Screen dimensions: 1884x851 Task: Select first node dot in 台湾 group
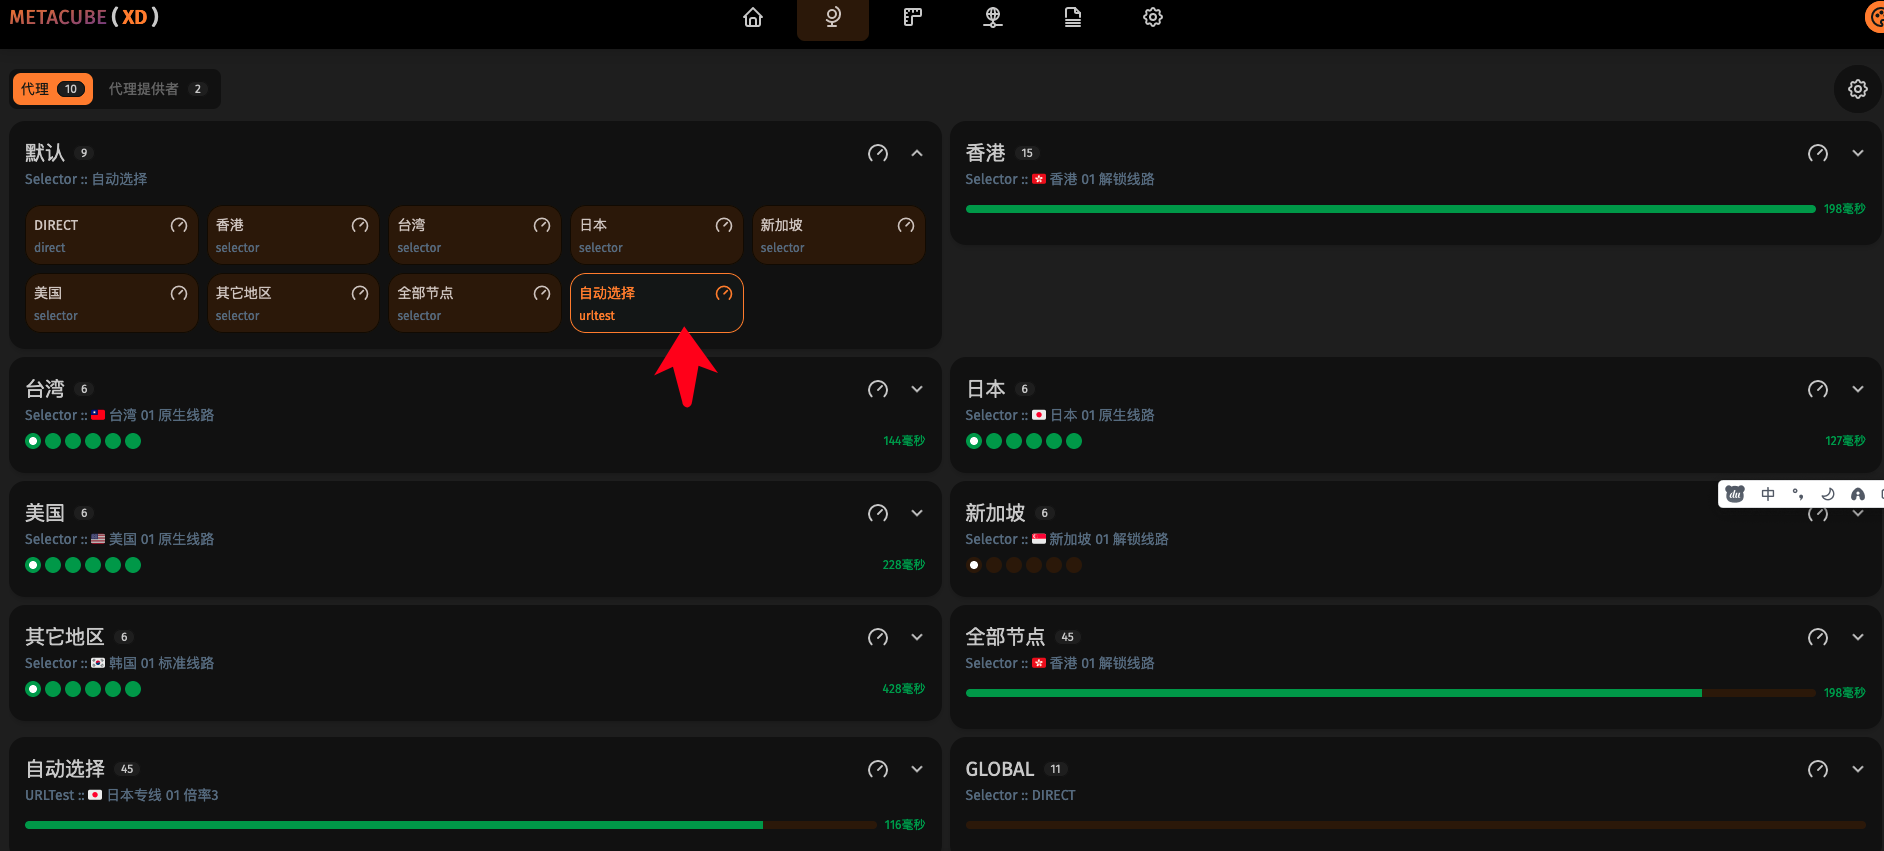(x=33, y=441)
